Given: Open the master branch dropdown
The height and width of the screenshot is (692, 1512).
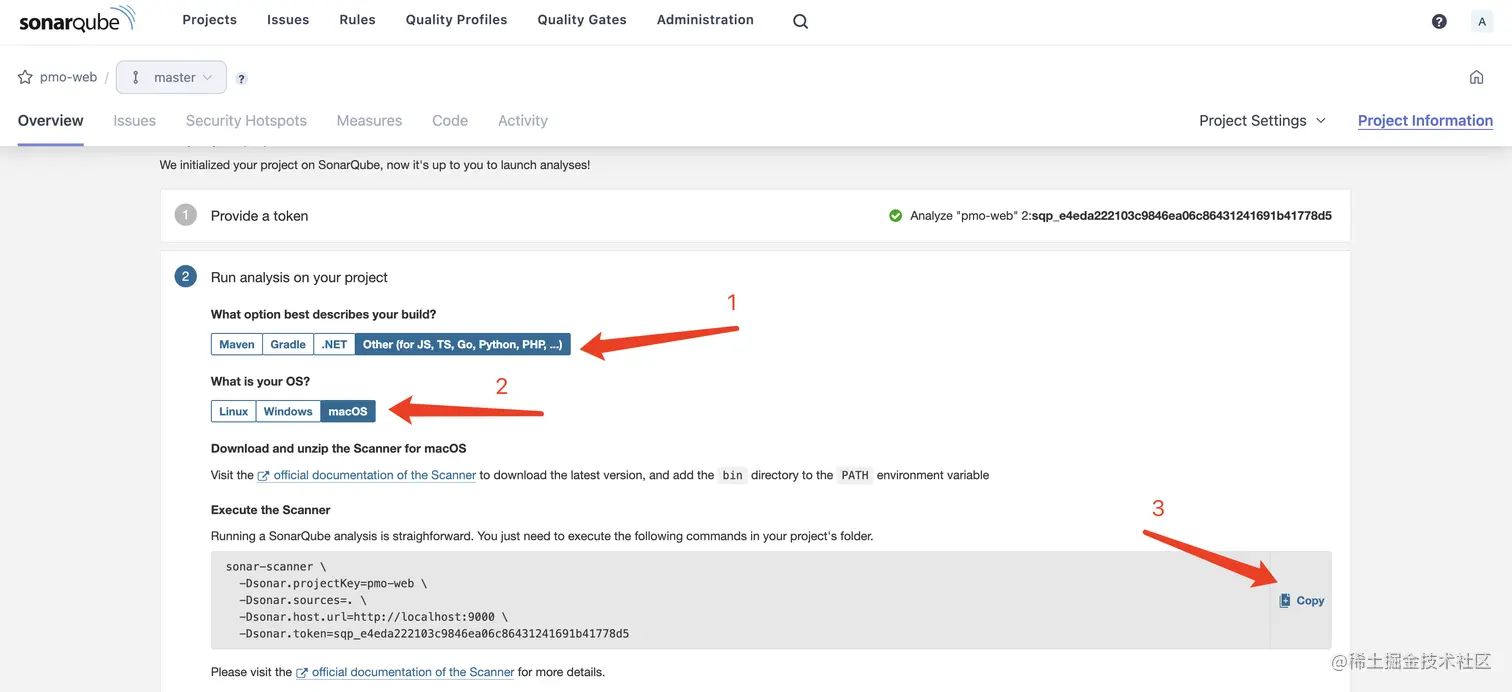Looking at the screenshot, I should tap(171, 77).
